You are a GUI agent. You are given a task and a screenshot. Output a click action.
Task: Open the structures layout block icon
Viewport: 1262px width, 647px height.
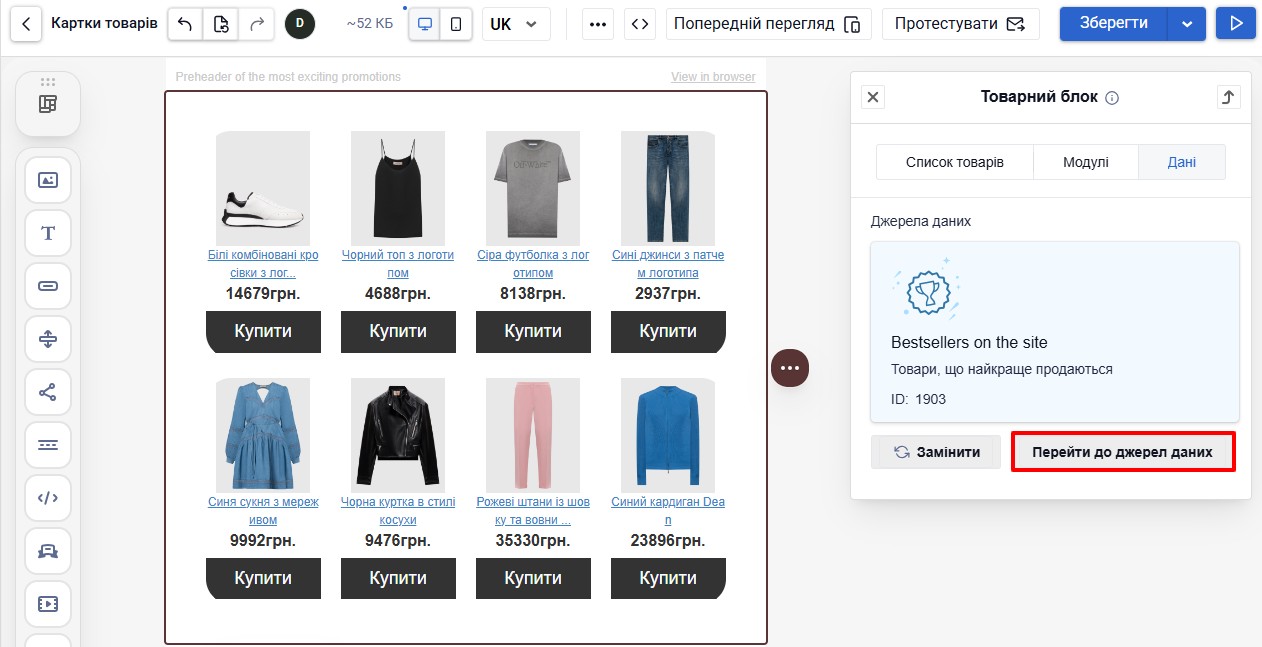point(48,104)
